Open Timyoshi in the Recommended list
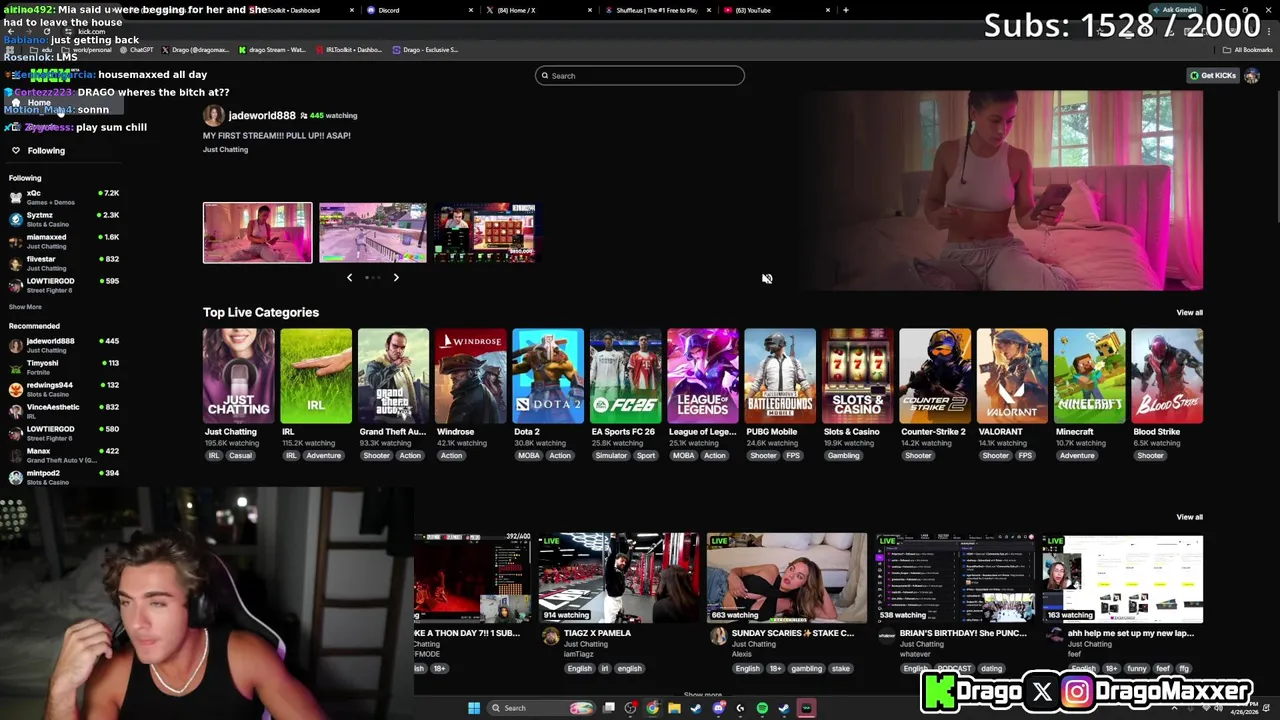Image resolution: width=1280 pixels, height=720 pixels. (62, 367)
